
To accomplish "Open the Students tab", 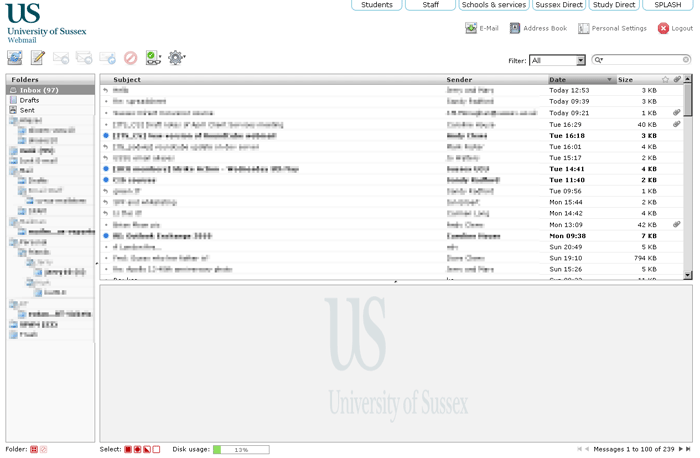I will coord(377,5).
